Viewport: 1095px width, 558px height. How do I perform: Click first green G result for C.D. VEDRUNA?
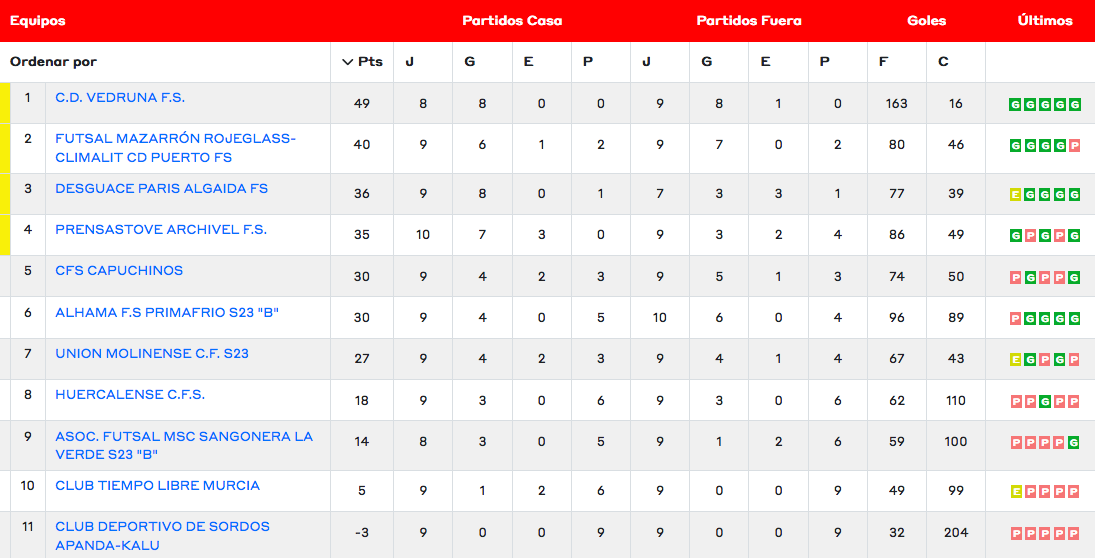[x=1016, y=104]
